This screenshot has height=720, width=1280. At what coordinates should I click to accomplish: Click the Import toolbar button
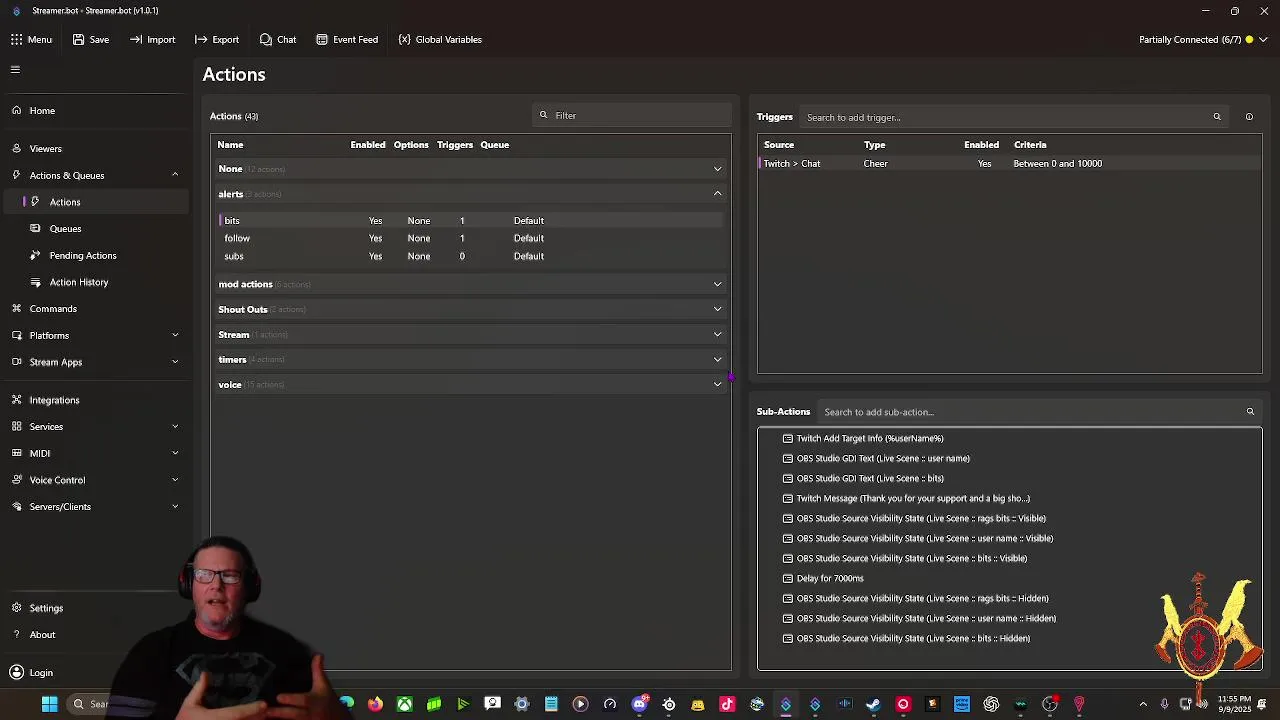[x=152, y=39]
